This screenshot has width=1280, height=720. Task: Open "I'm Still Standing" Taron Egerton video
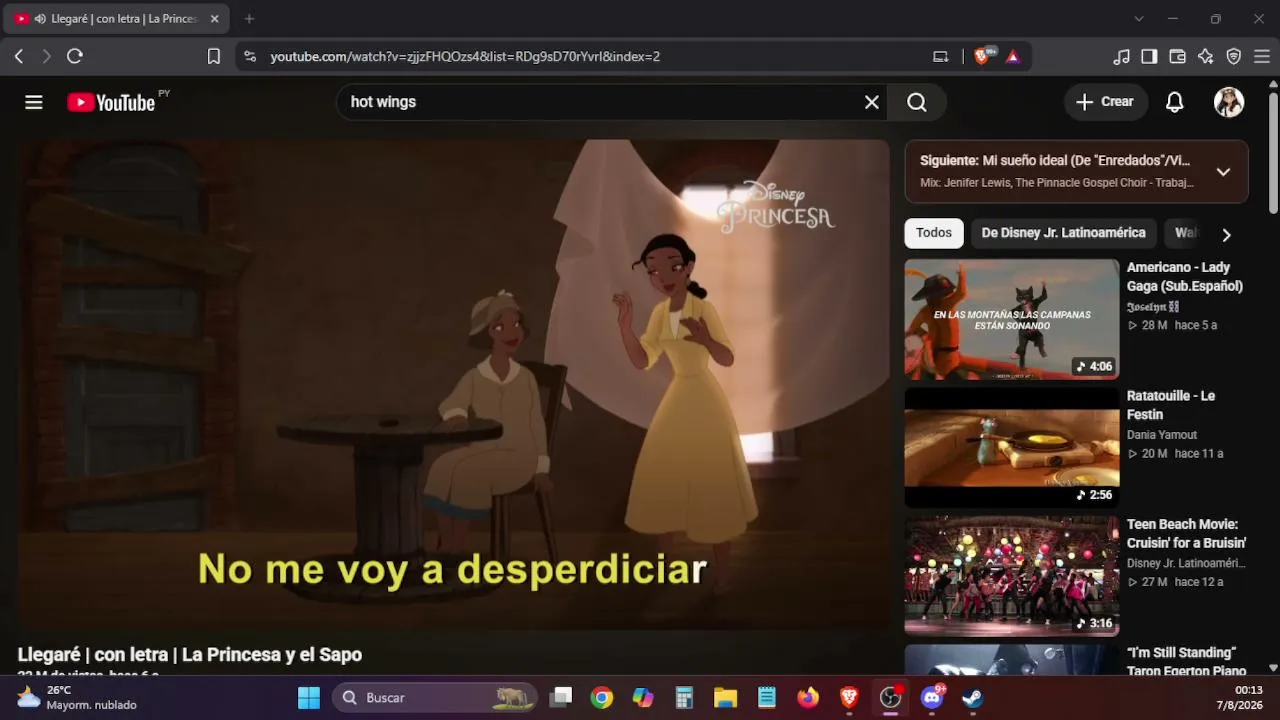(1186, 661)
